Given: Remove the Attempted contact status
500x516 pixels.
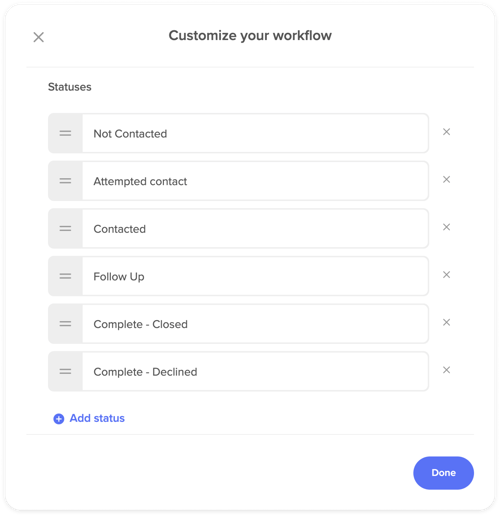Looking at the screenshot, I should click(x=446, y=180).
